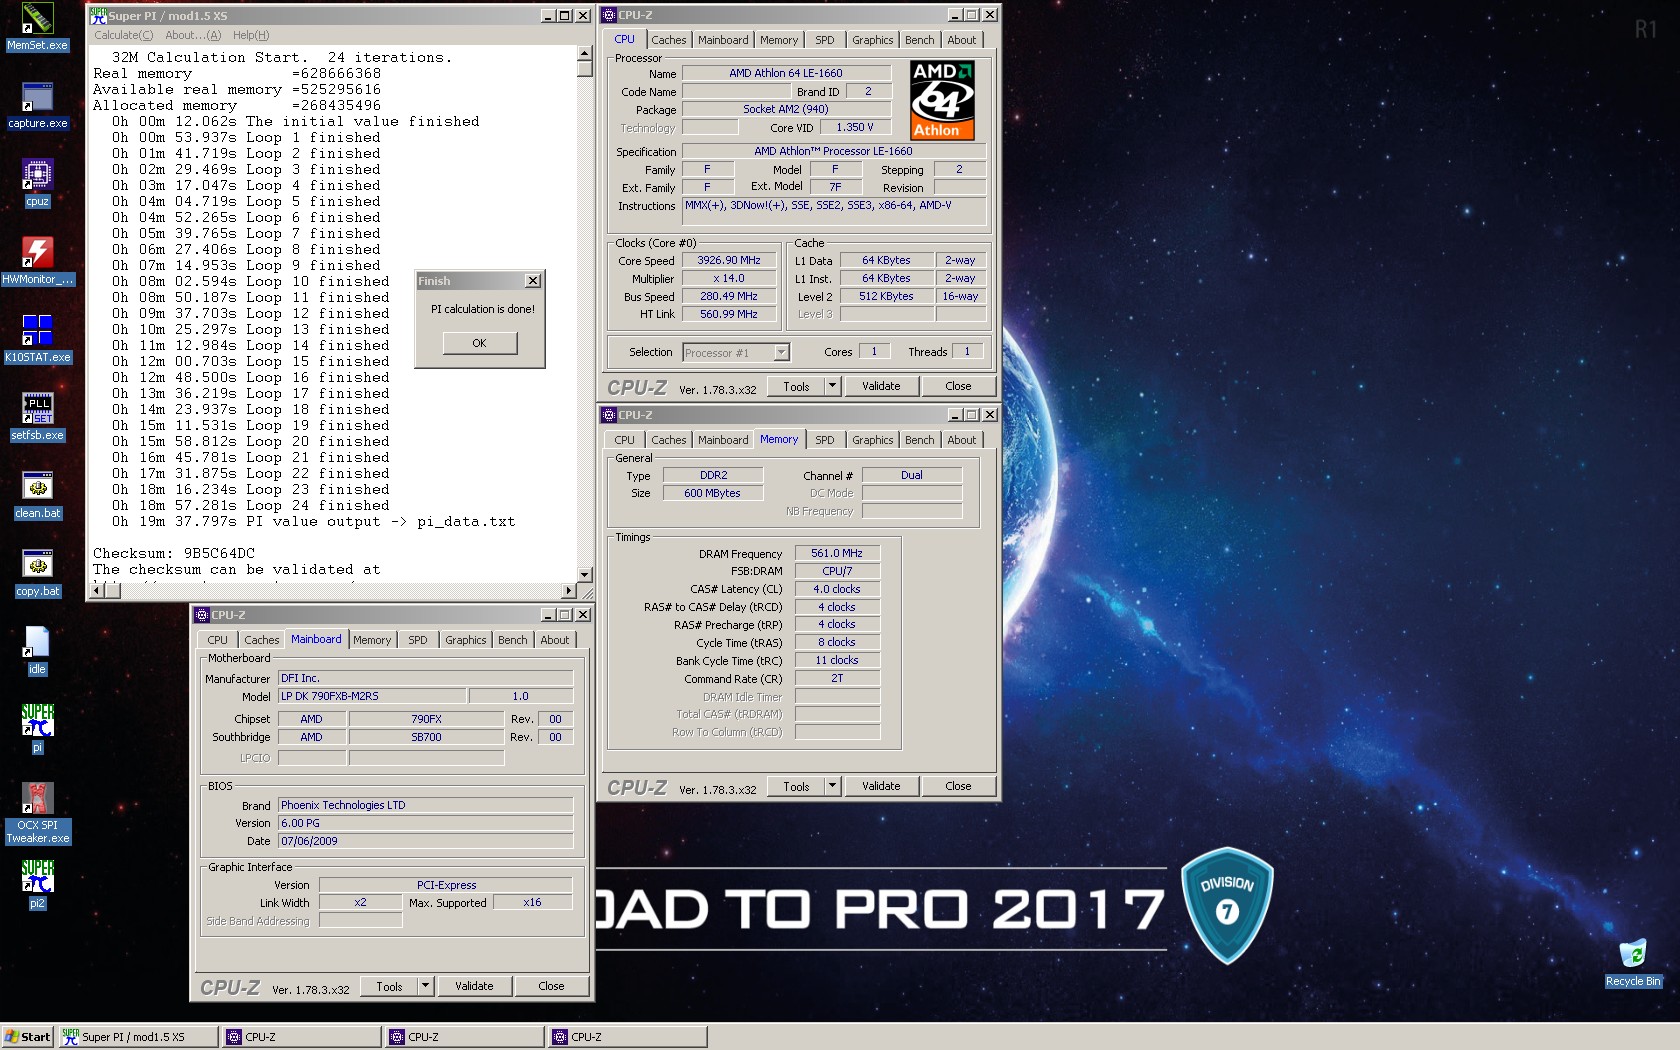This screenshot has height=1050, width=1680.
Task: Click processor name AMD Athlon 64 LE-1660
Action: tap(786, 73)
